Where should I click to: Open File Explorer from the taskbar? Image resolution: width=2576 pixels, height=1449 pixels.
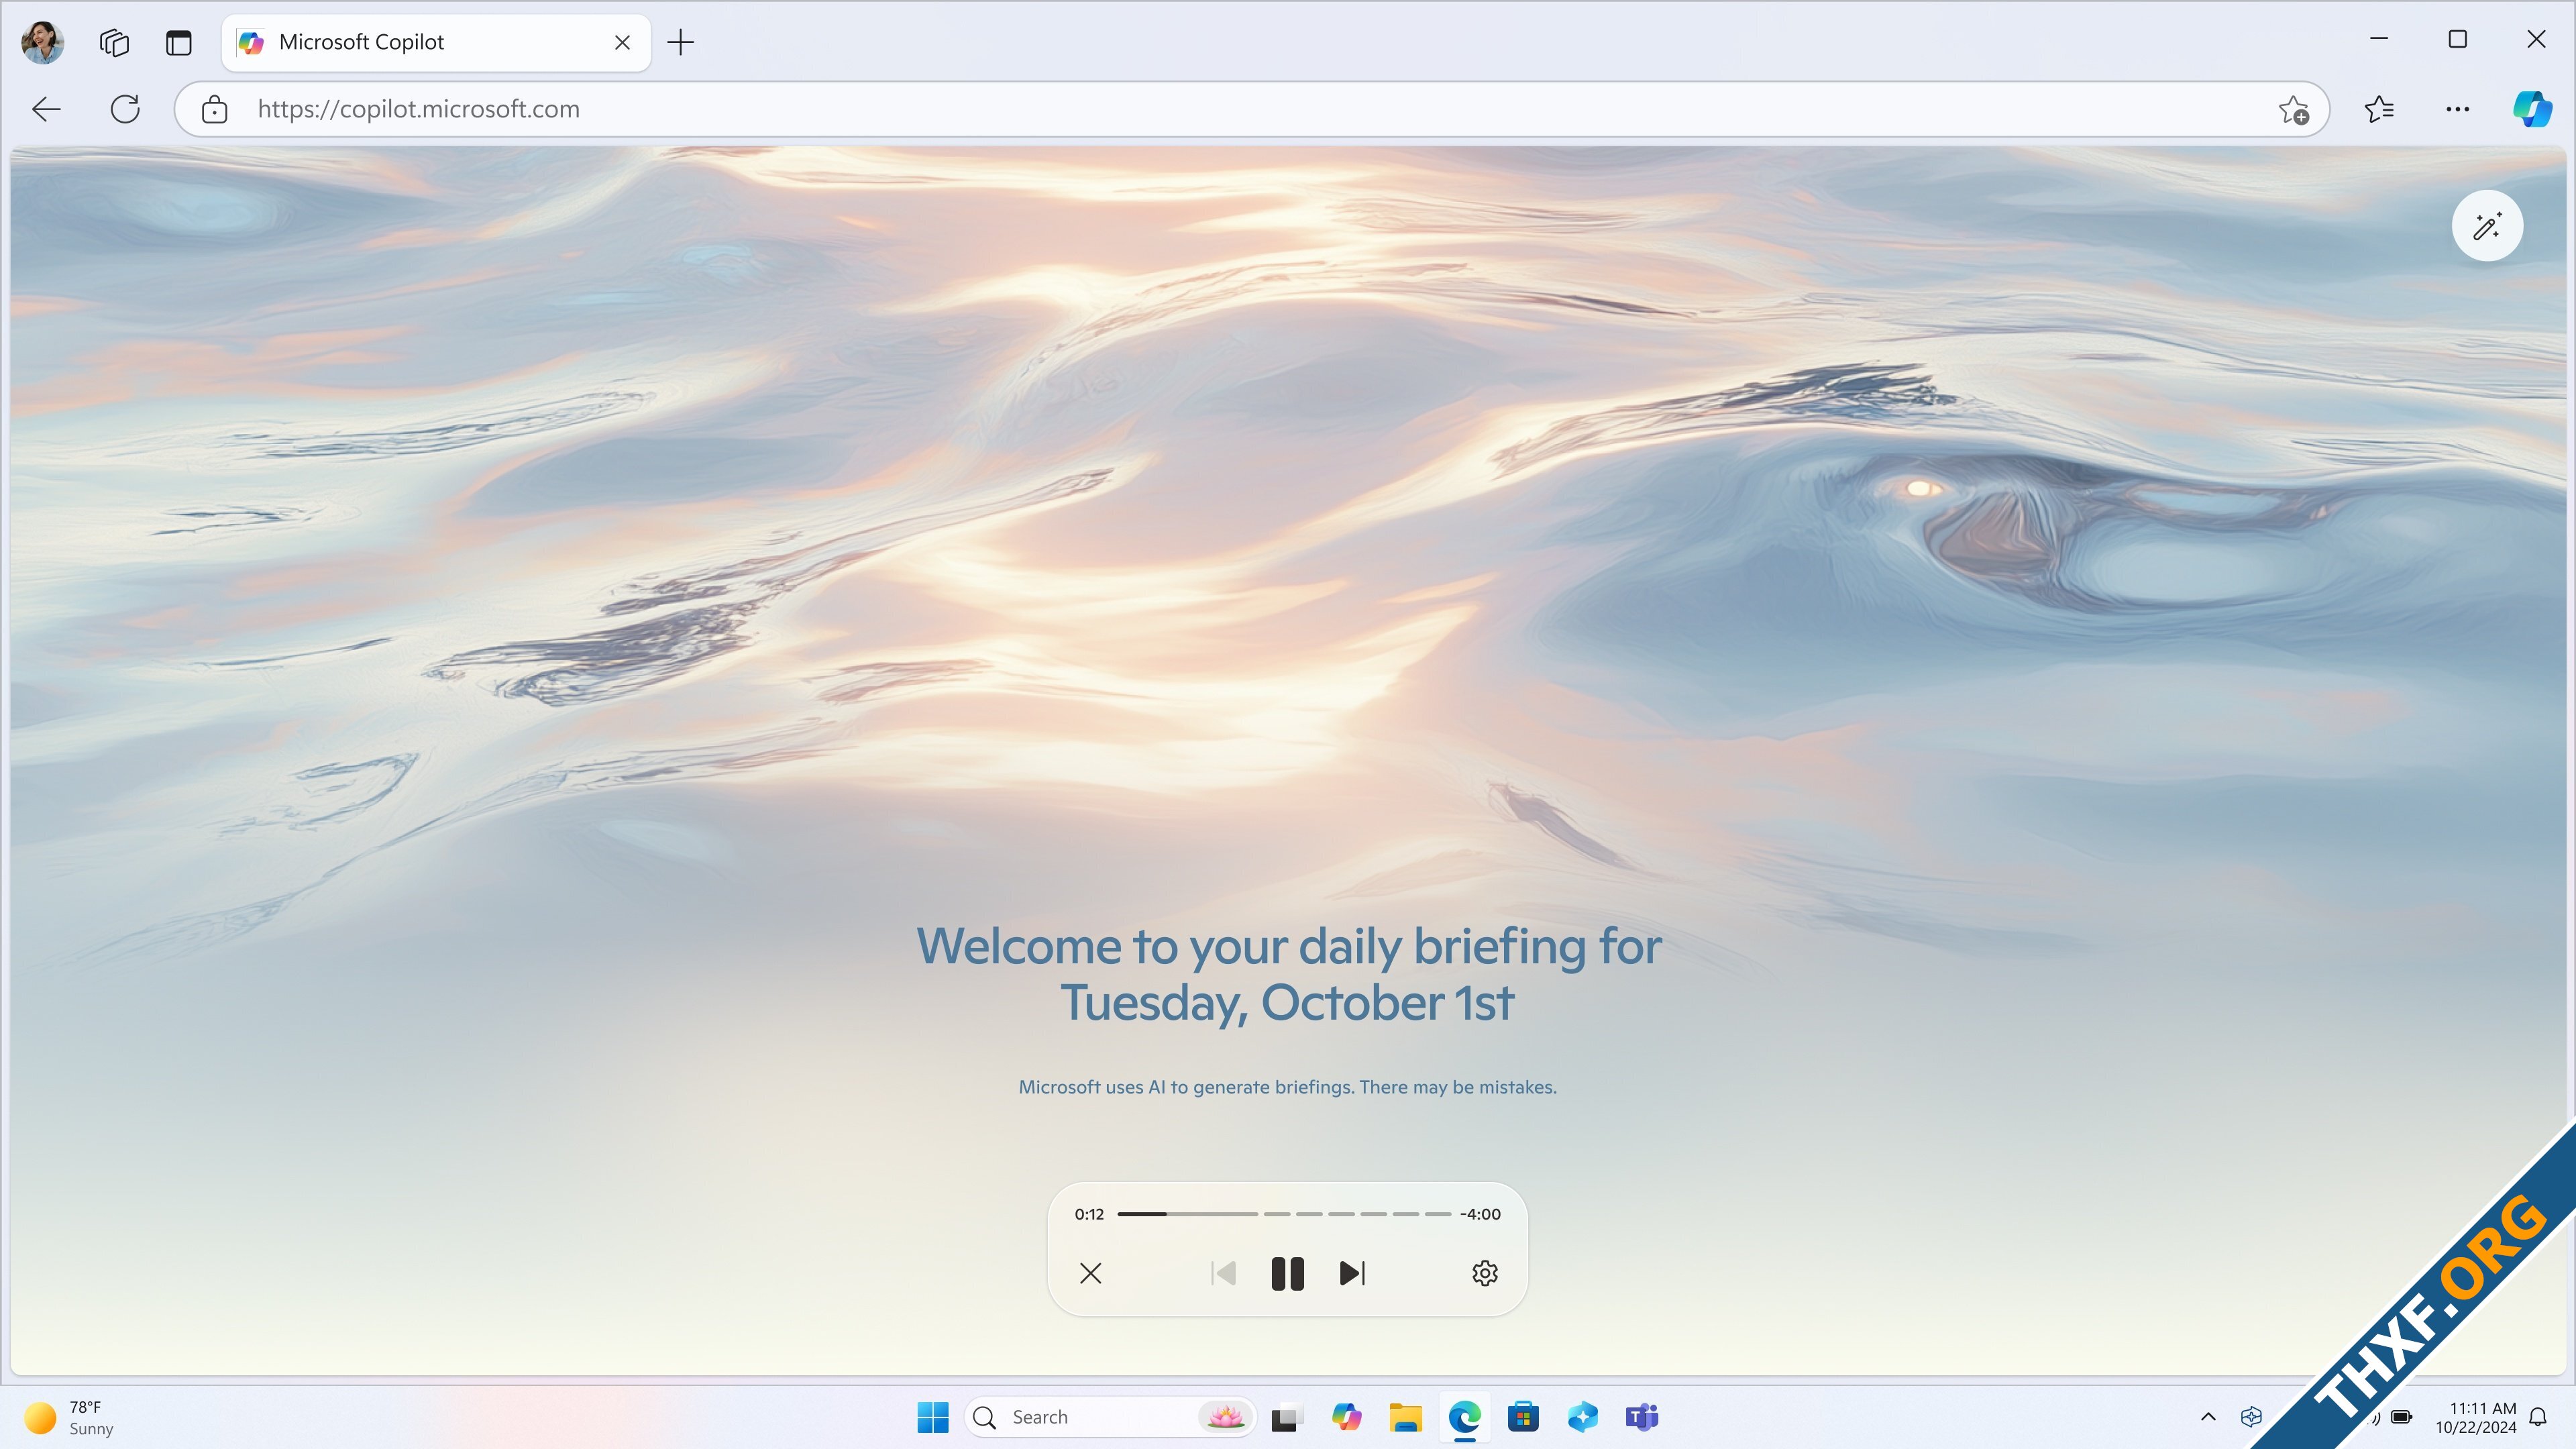click(x=1406, y=1417)
